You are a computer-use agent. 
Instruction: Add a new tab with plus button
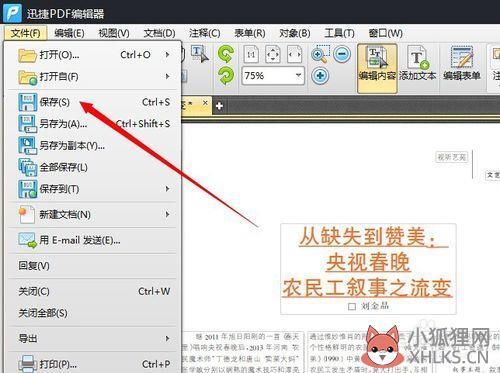tap(219, 106)
